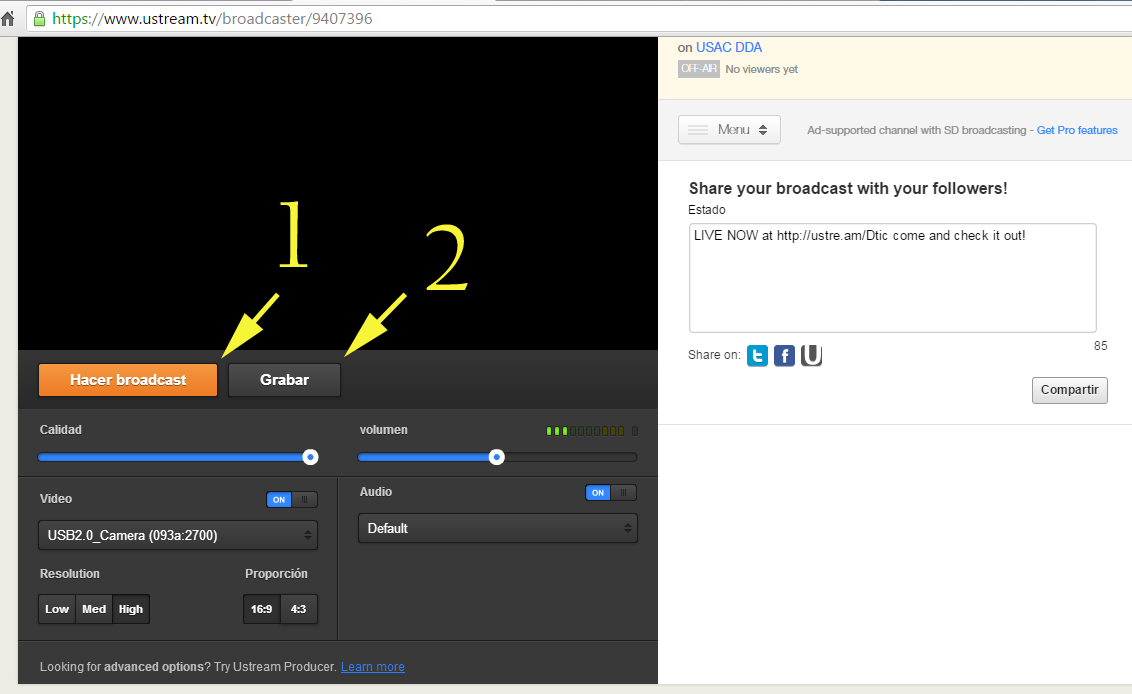This screenshot has width=1132, height=694.
Task: Toggle the Video ON switch
Action: point(292,500)
